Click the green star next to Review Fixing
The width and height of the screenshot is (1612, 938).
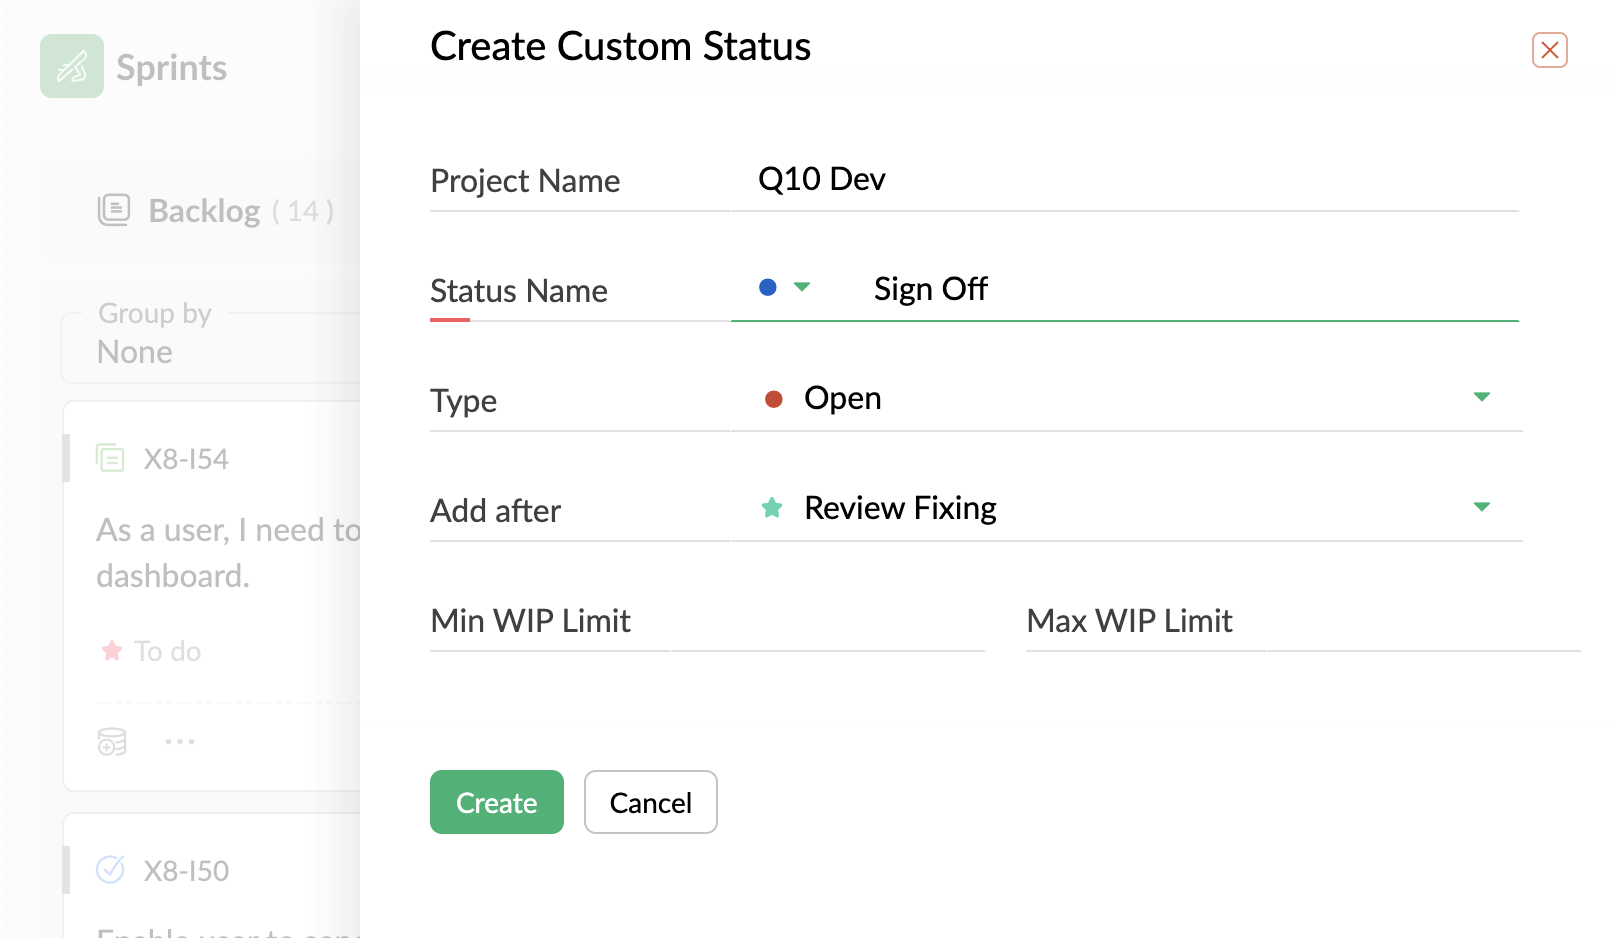point(772,508)
